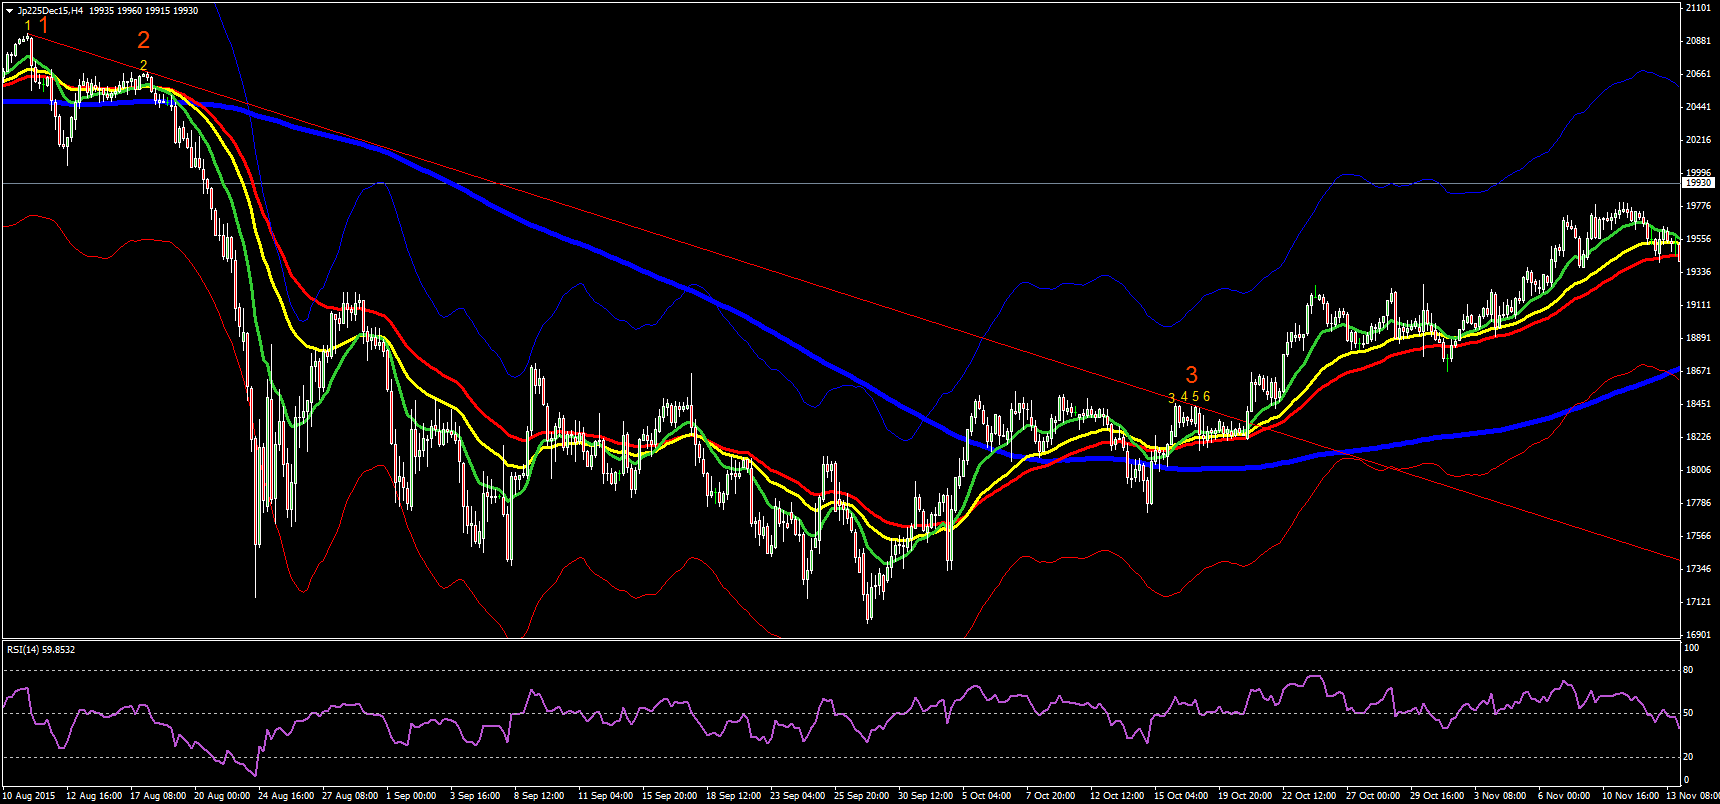The height and width of the screenshot is (804, 1720).
Task: Click the small '6' marker near 15 Oct
Action: coord(1206,397)
